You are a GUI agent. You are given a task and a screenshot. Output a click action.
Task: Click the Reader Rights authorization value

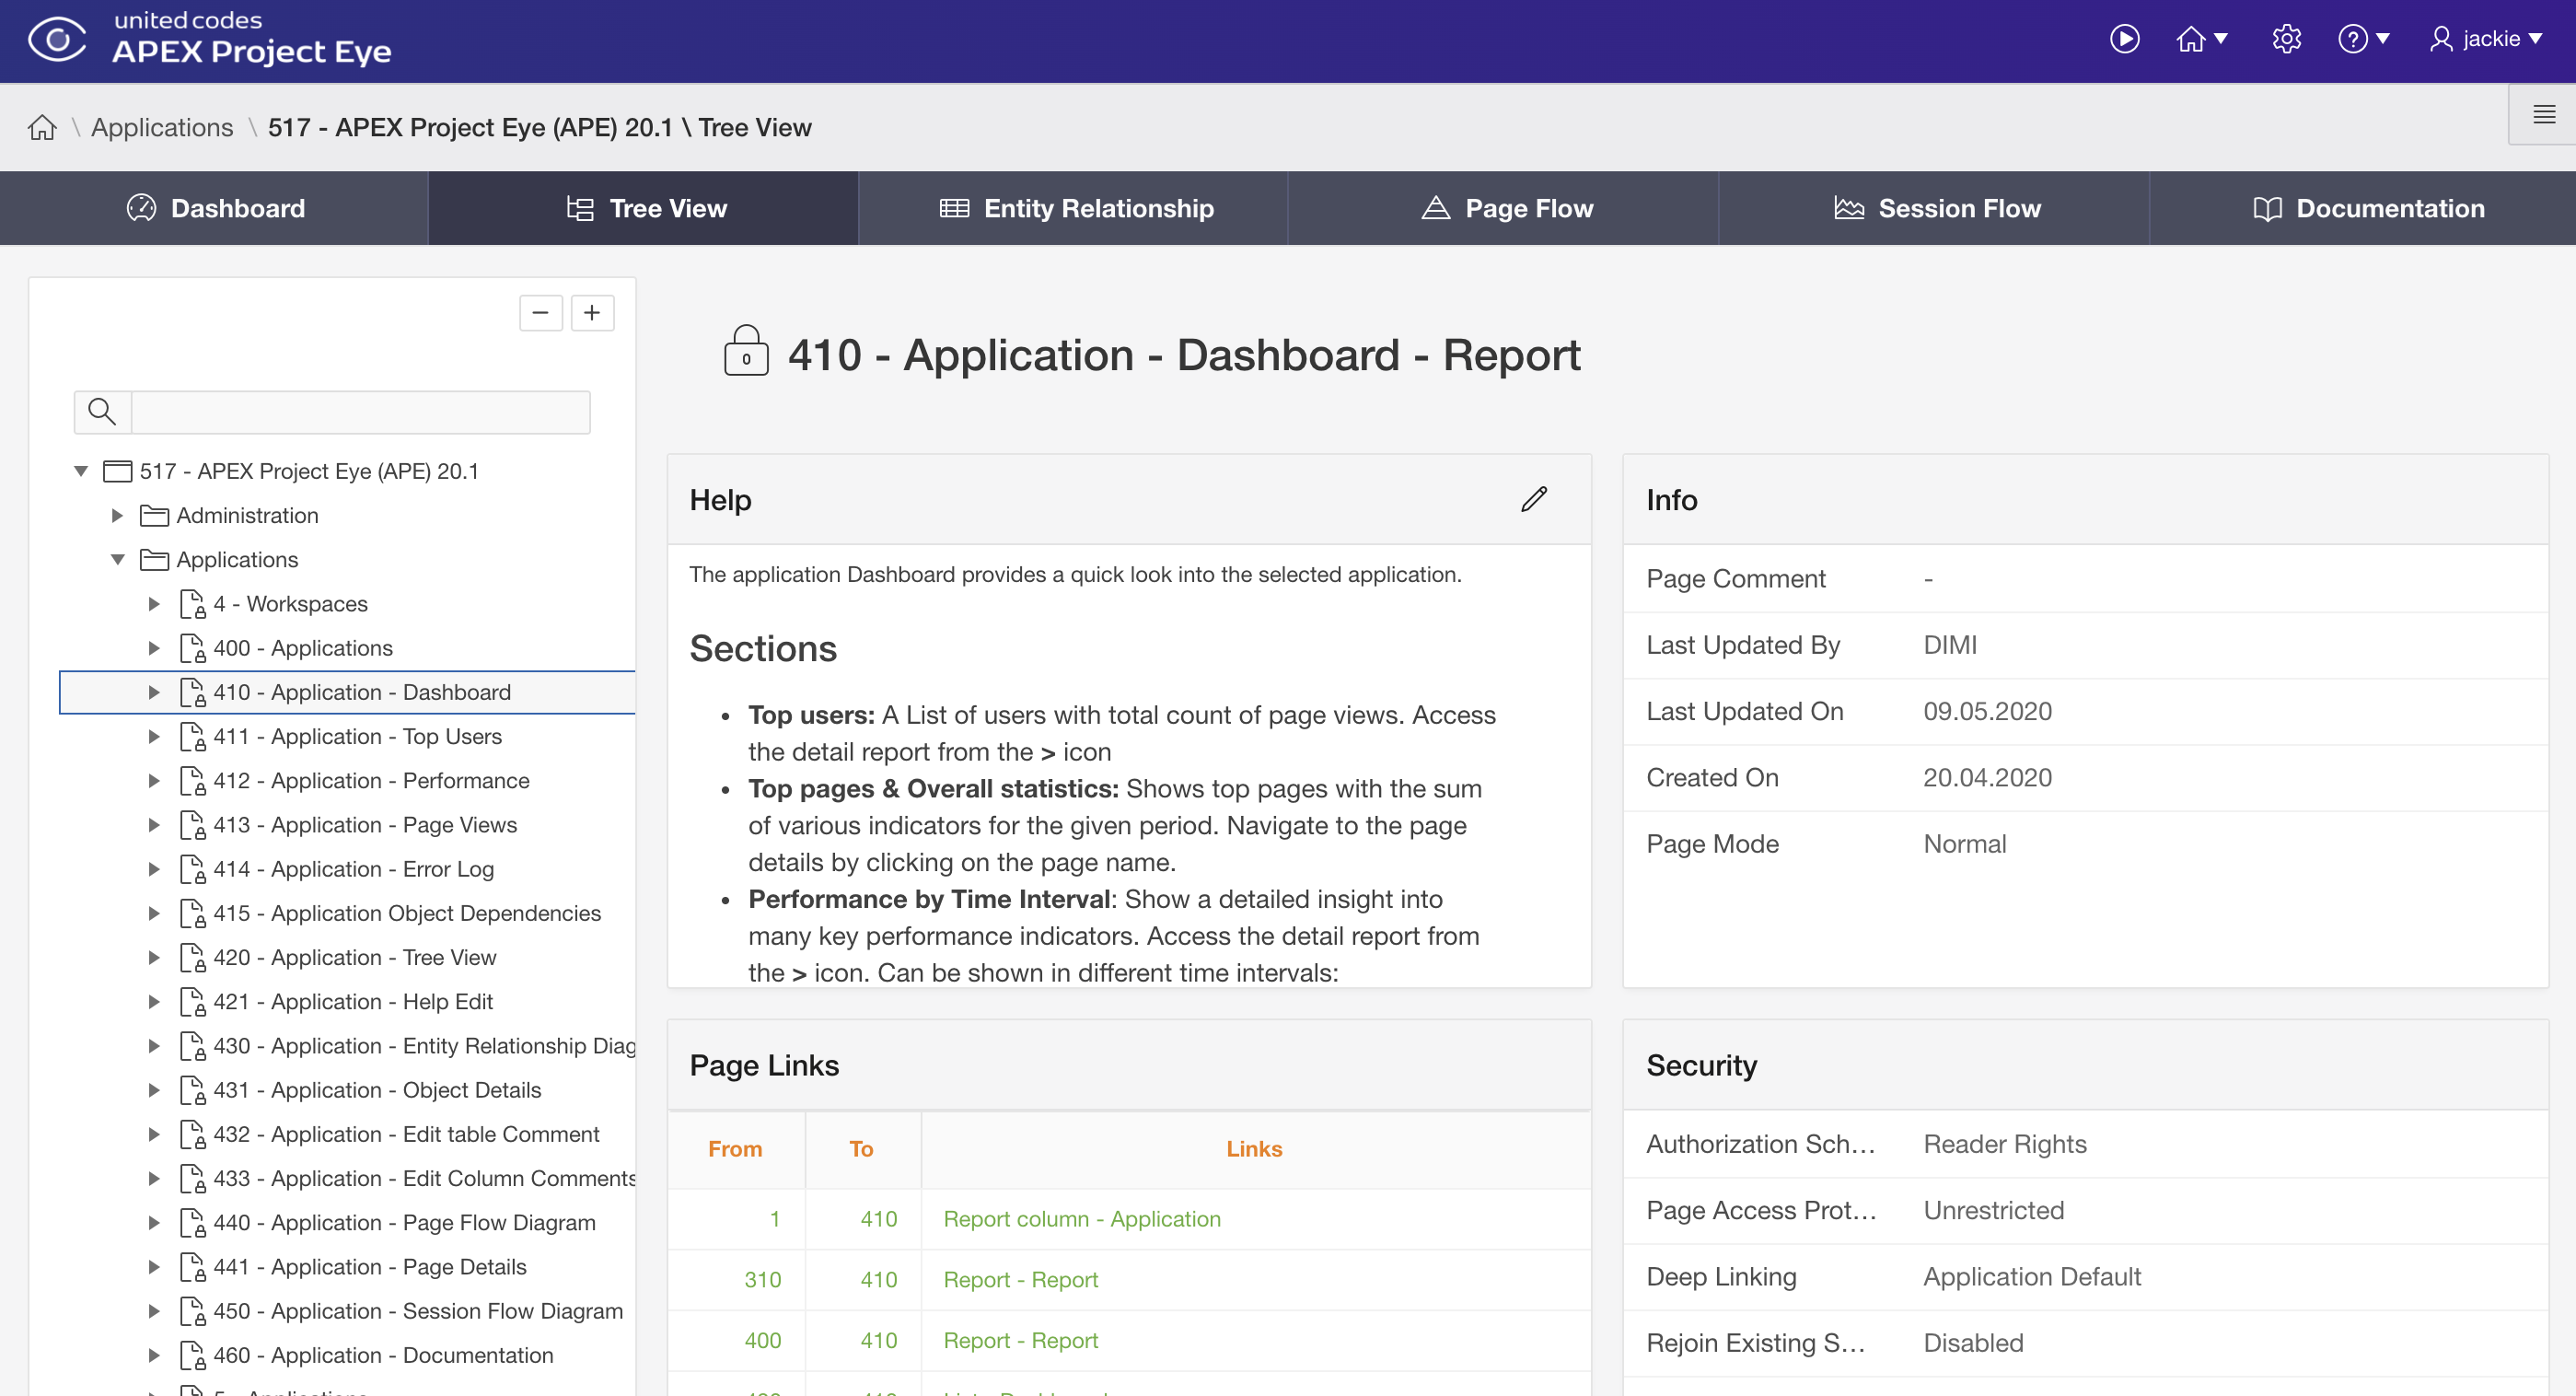tap(2005, 1143)
